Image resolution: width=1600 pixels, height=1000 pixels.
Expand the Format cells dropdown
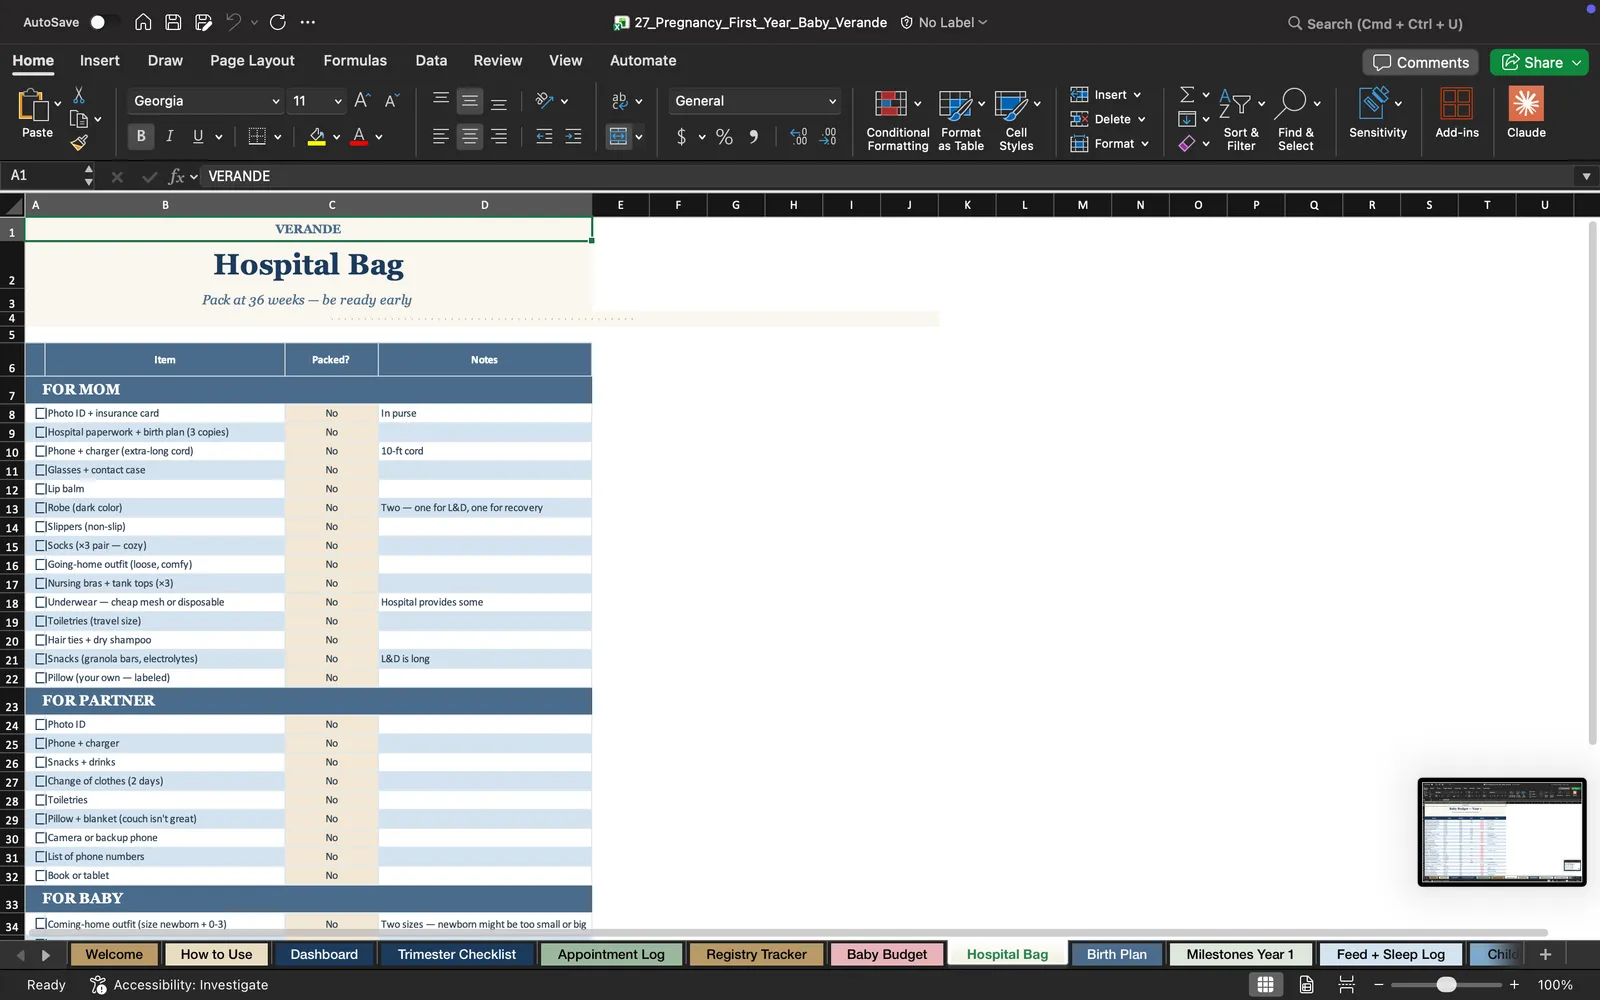point(1145,144)
